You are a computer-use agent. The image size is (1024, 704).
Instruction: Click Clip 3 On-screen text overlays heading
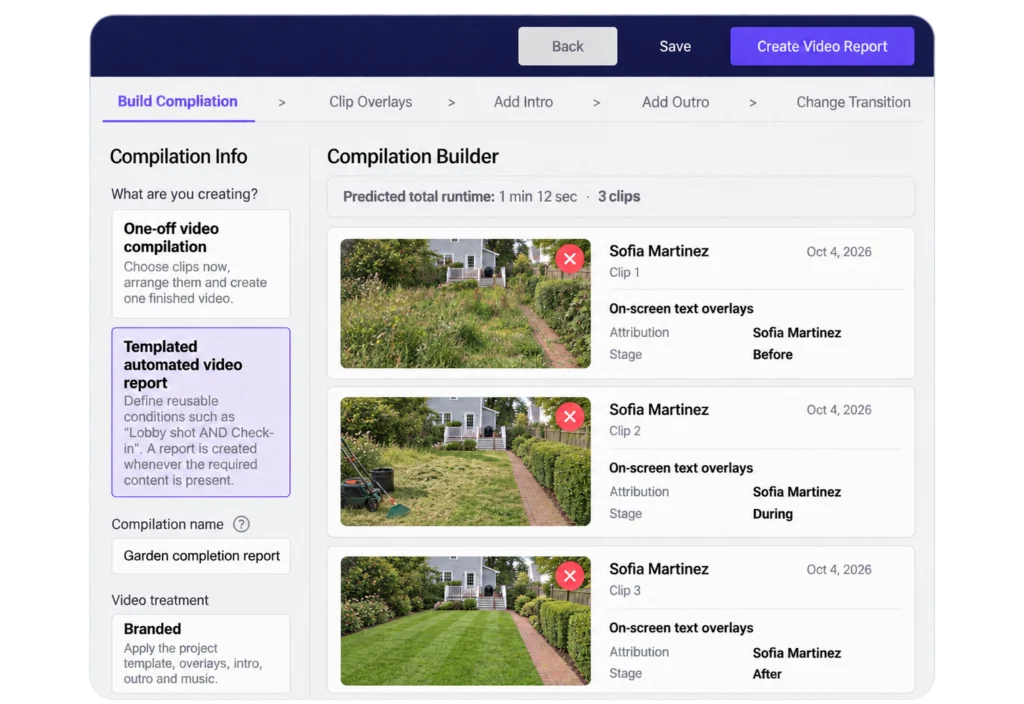(x=680, y=628)
